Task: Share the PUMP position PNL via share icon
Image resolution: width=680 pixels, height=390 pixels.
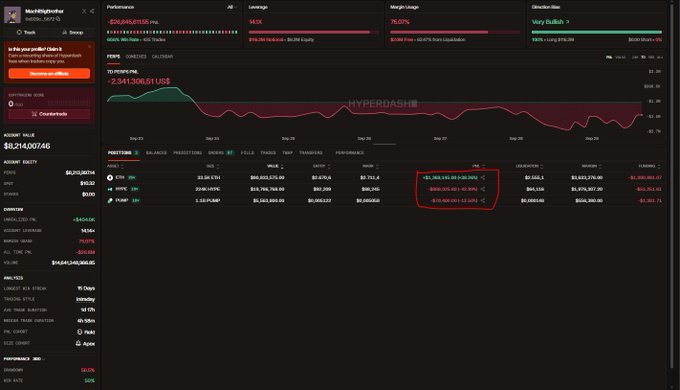Action: pyautogui.click(x=483, y=200)
